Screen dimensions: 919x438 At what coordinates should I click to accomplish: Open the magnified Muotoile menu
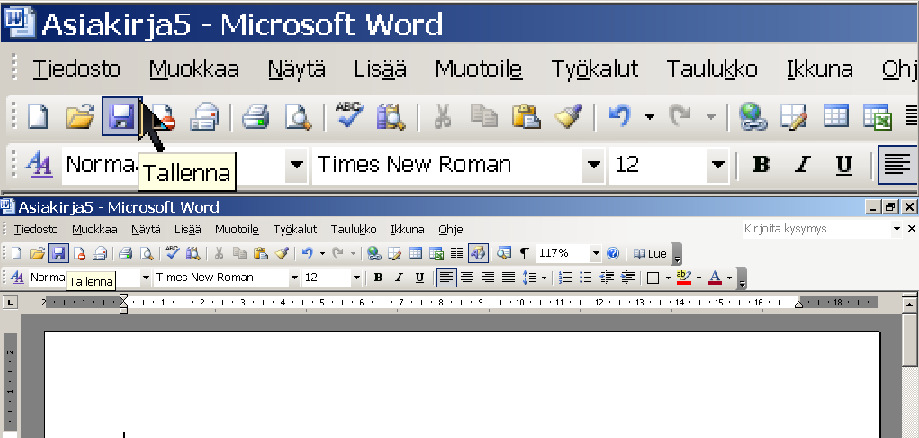click(x=478, y=69)
